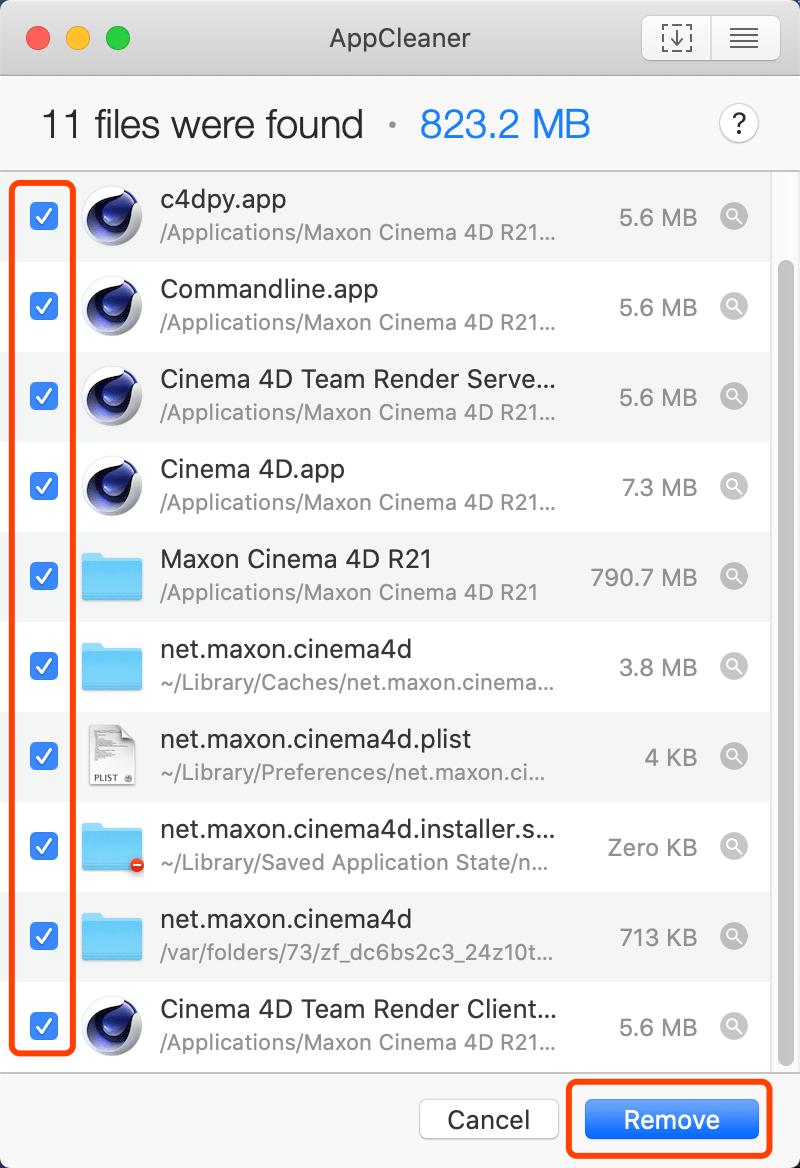Deselect the Maxon Cinema 4D R21 folder checkbox
Screen dimensions: 800x1168
click(44, 576)
